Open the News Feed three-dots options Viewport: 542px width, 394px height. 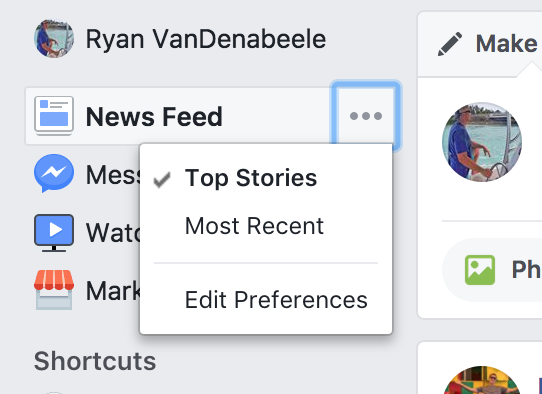coord(366,116)
